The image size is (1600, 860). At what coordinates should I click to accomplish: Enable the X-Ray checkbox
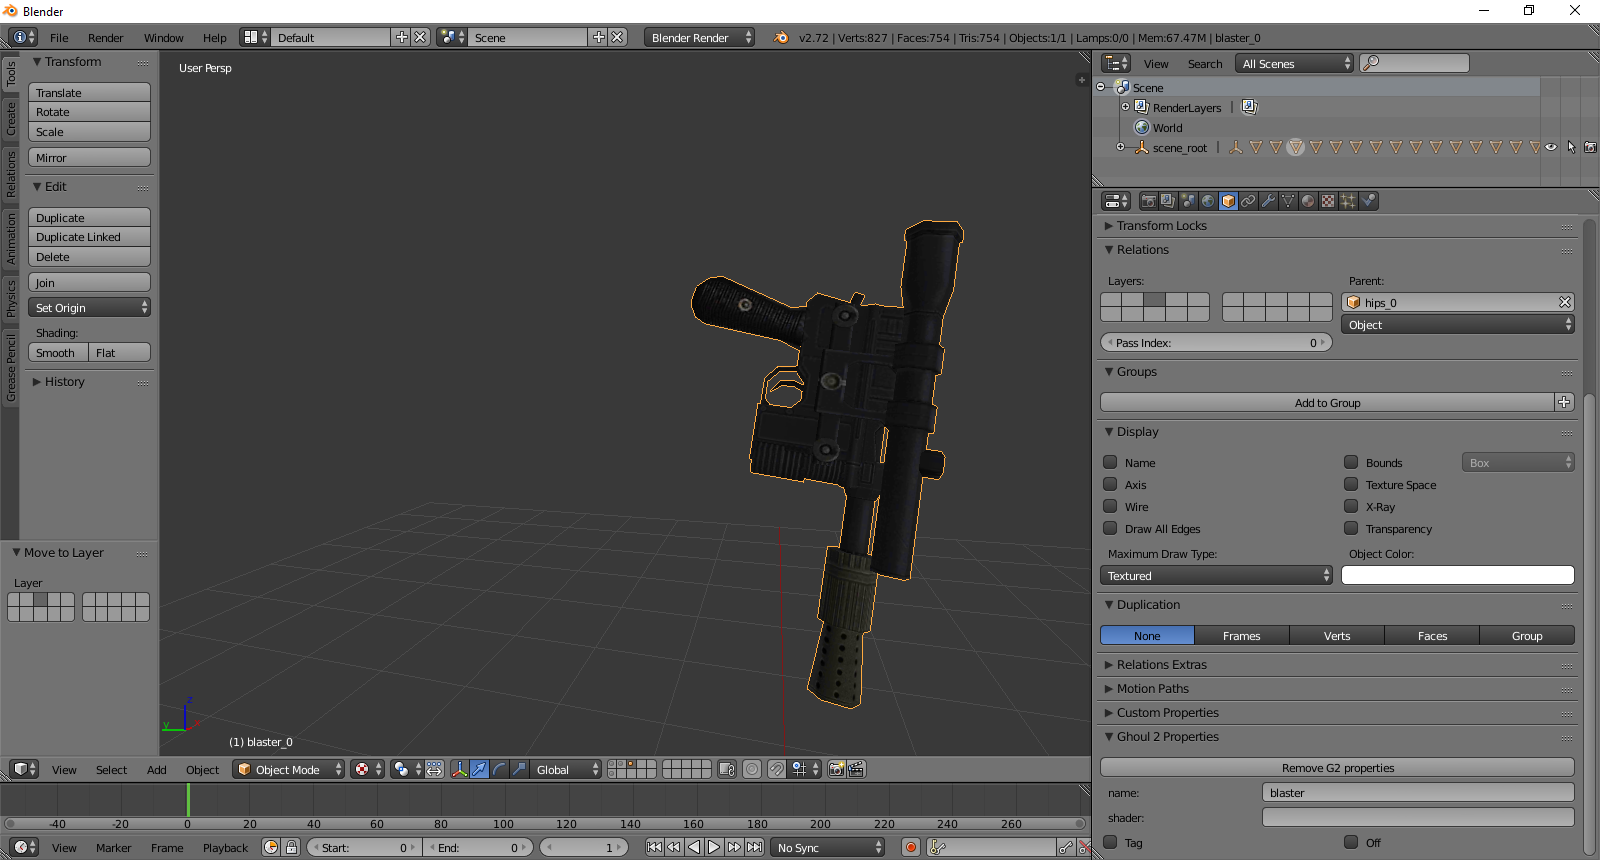1351,506
